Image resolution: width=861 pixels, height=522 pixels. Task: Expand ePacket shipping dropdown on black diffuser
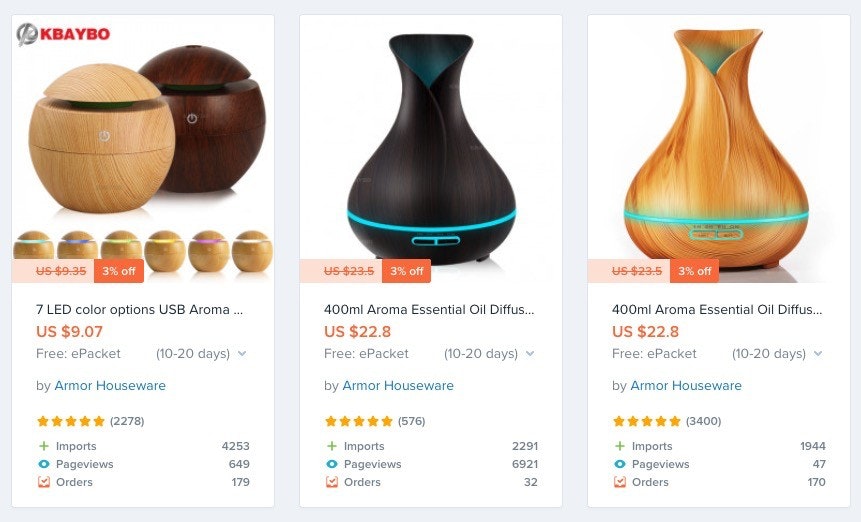coord(530,353)
